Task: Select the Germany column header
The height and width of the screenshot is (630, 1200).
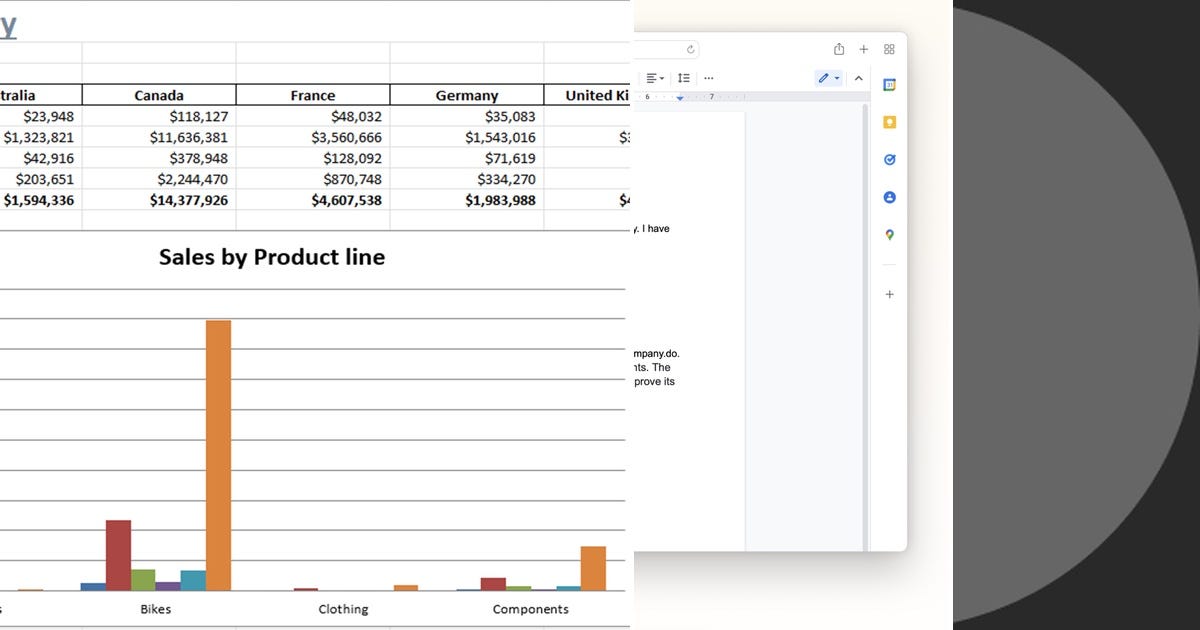Action: coord(467,95)
